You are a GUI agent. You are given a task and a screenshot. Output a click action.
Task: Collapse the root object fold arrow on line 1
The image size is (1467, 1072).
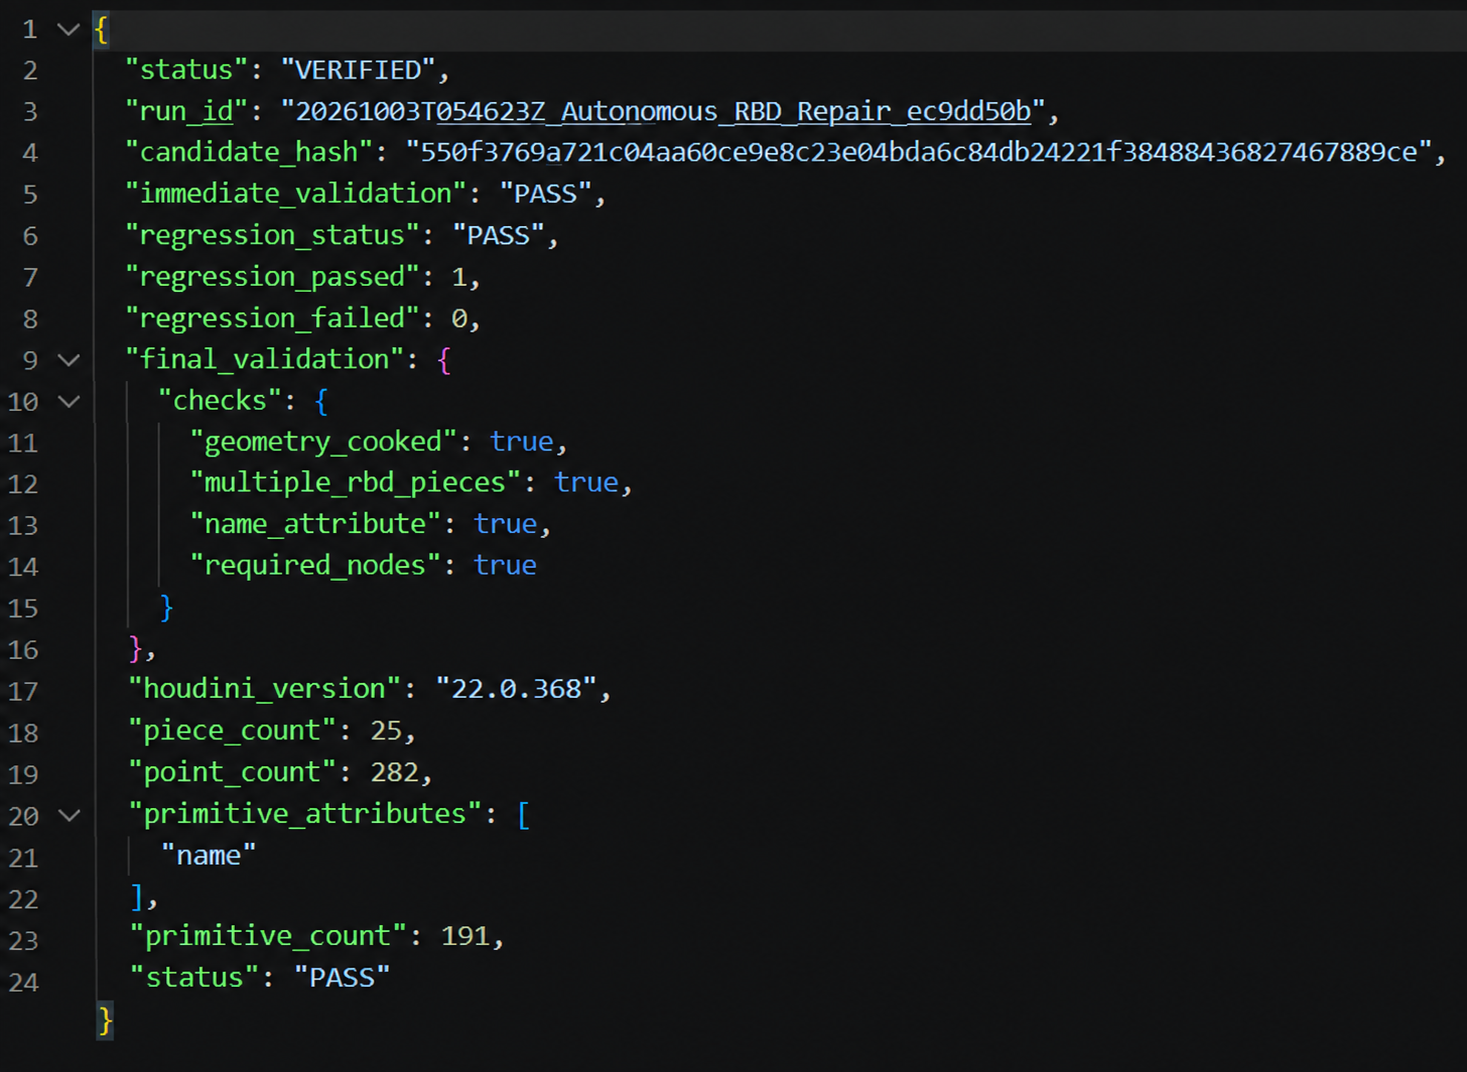(x=68, y=29)
